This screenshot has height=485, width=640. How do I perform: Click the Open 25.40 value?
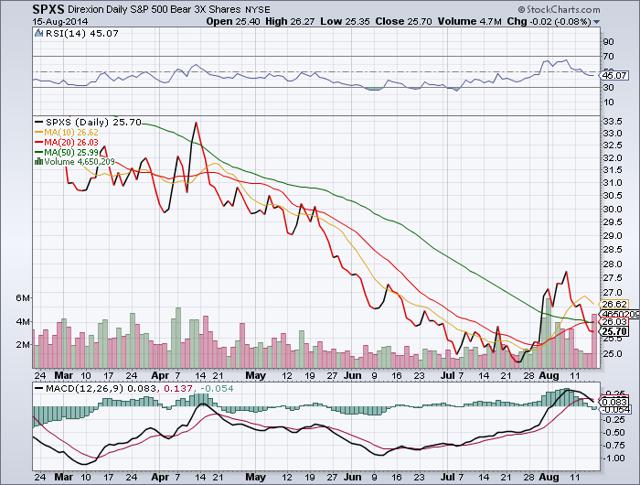(233, 22)
